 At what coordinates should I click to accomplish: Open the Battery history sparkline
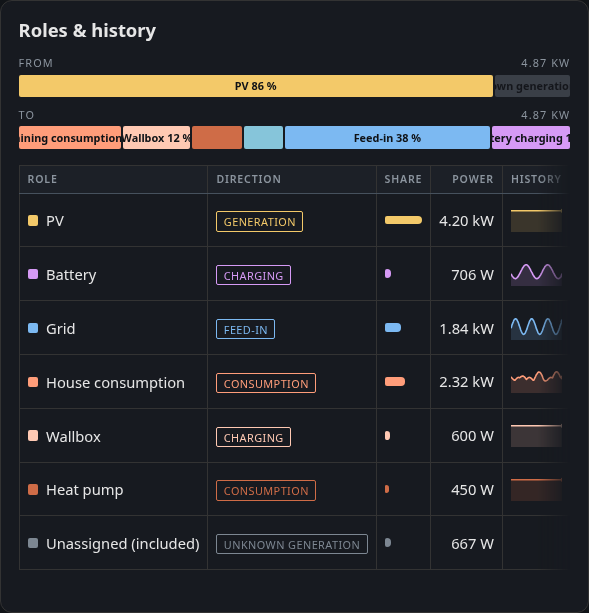pyautogui.click(x=536, y=274)
